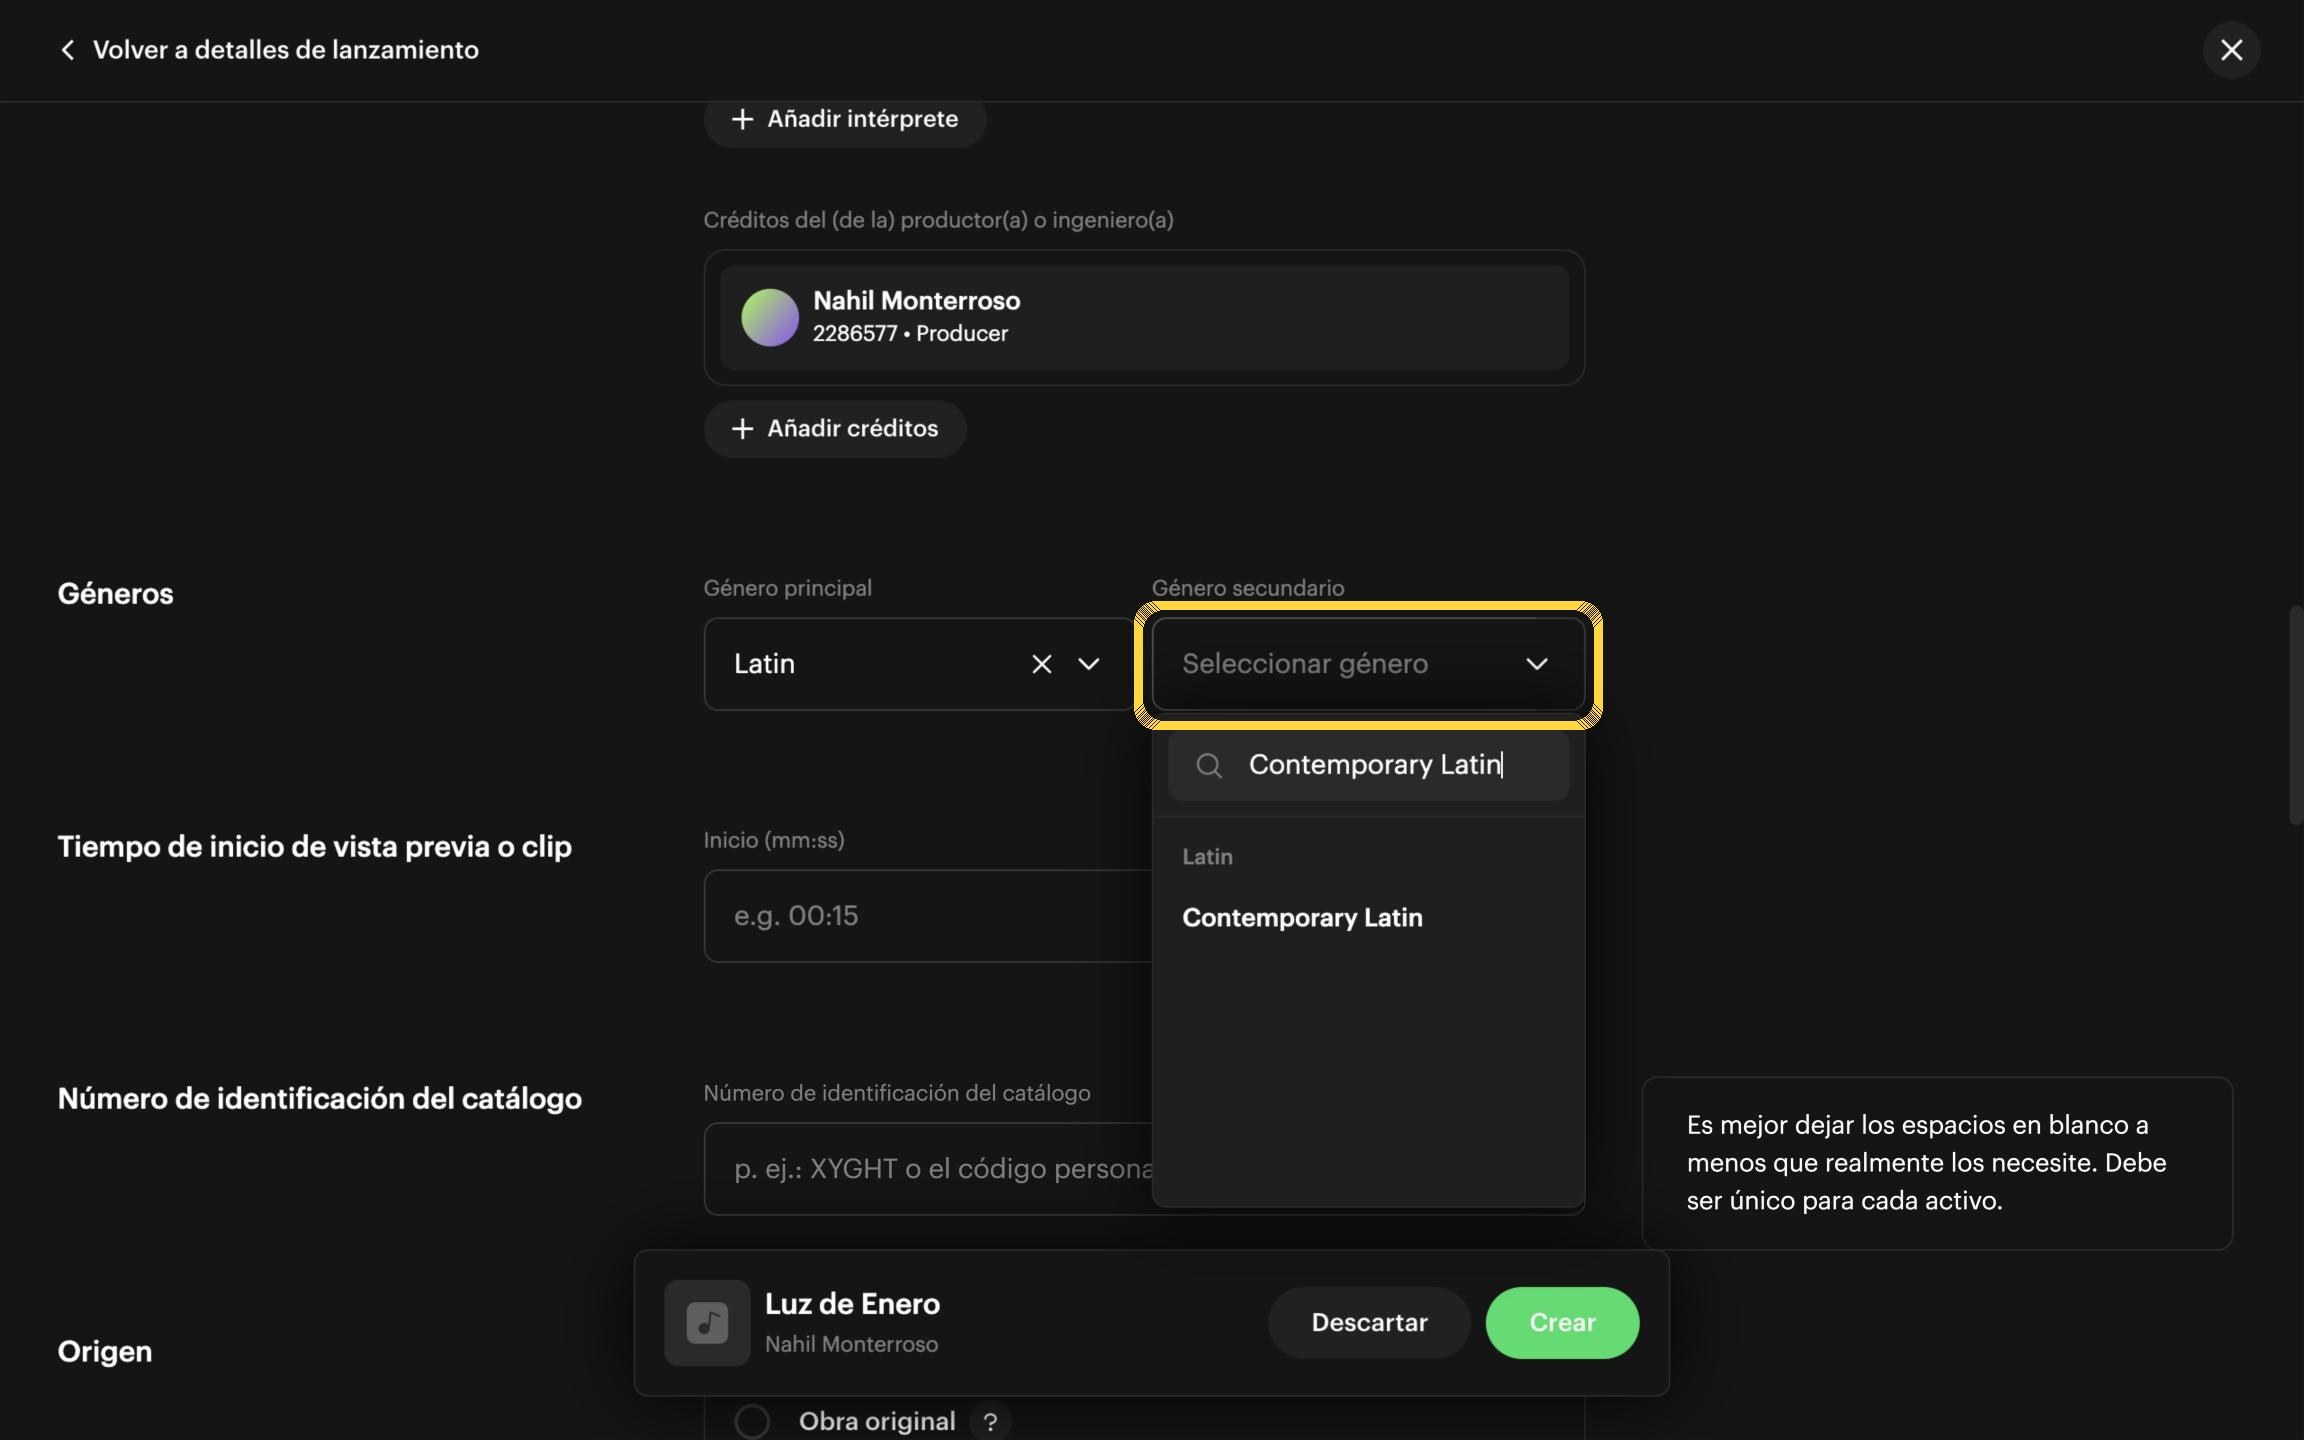Click the help question mark near Obra original
This screenshot has width=2304, height=1440.
(990, 1422)
